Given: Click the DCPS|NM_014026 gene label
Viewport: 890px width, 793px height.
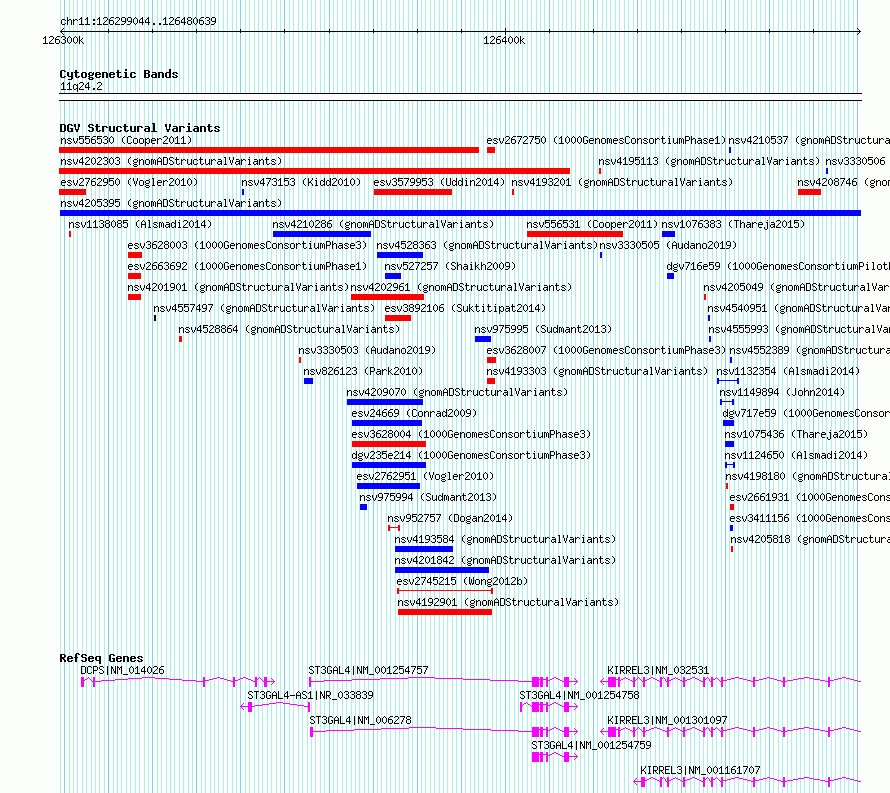Looking at the screenshot, I should point(122,670).
